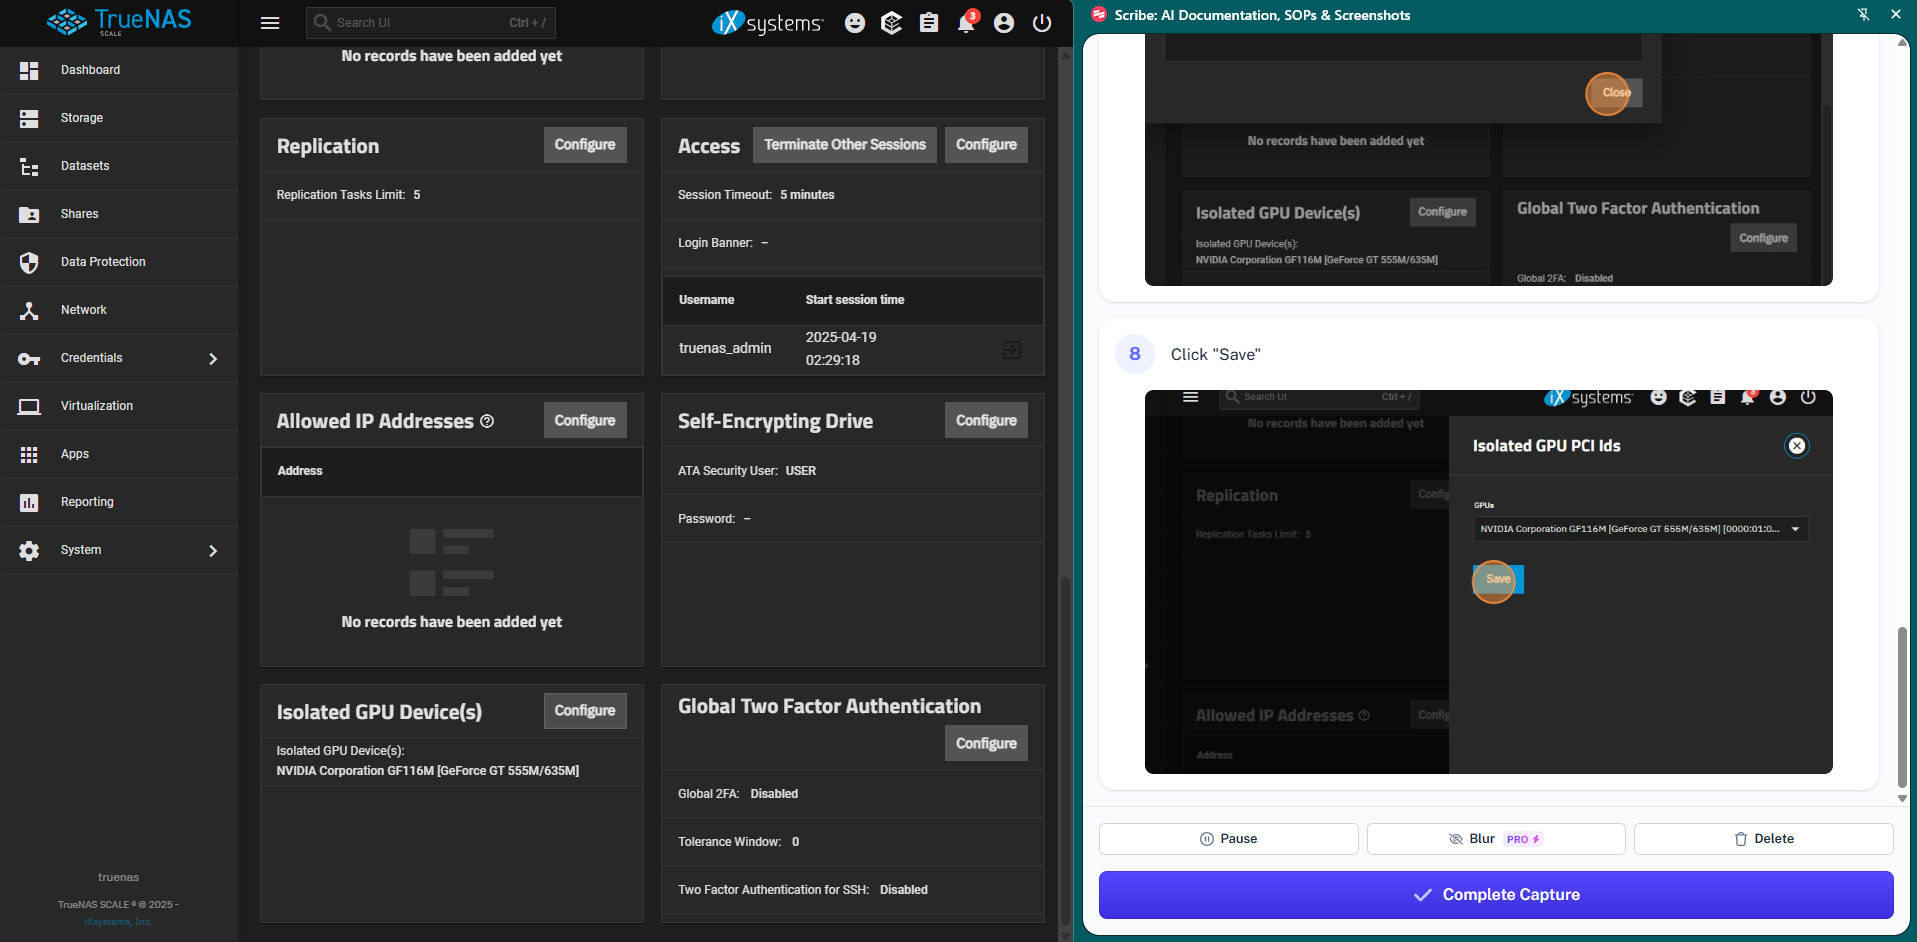Screen dimensions: 1917x942
Task: Delete the Scribe capture step
Action: coord(1763,839)
